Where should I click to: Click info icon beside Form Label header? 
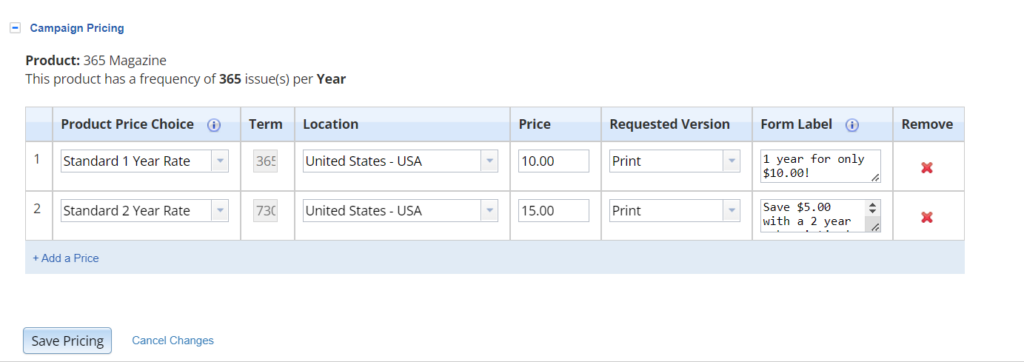(852, 125)
